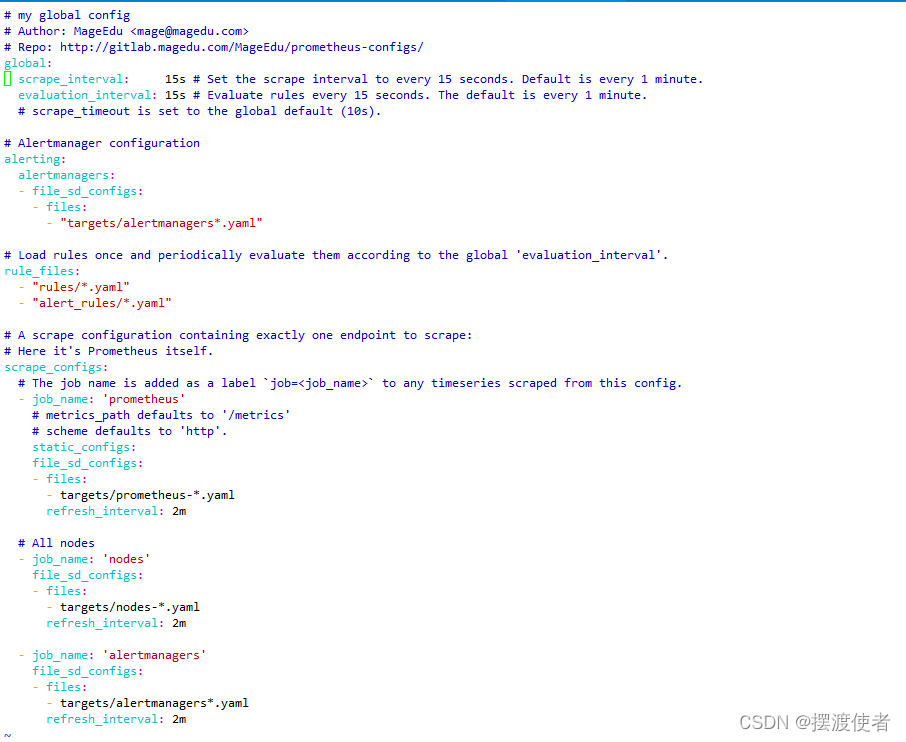Click the gitlab.magedu.com repo URL
This screenshot has height=742, width=906.
coord(242,47)
